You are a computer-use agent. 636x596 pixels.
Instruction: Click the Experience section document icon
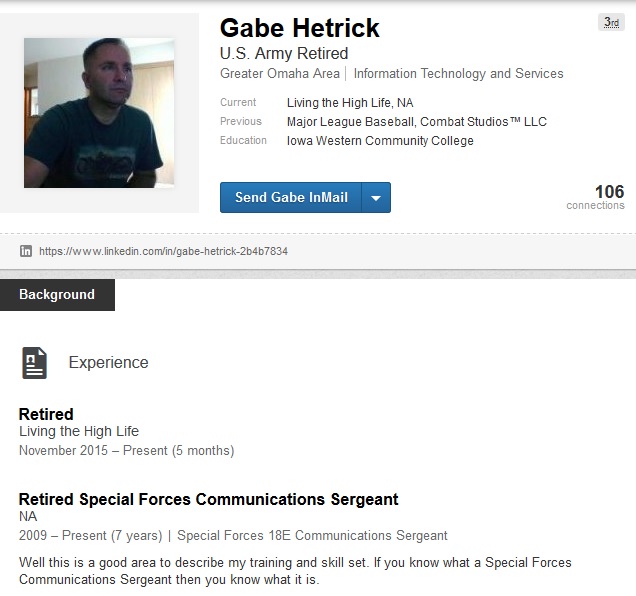(x=35, y=362)
